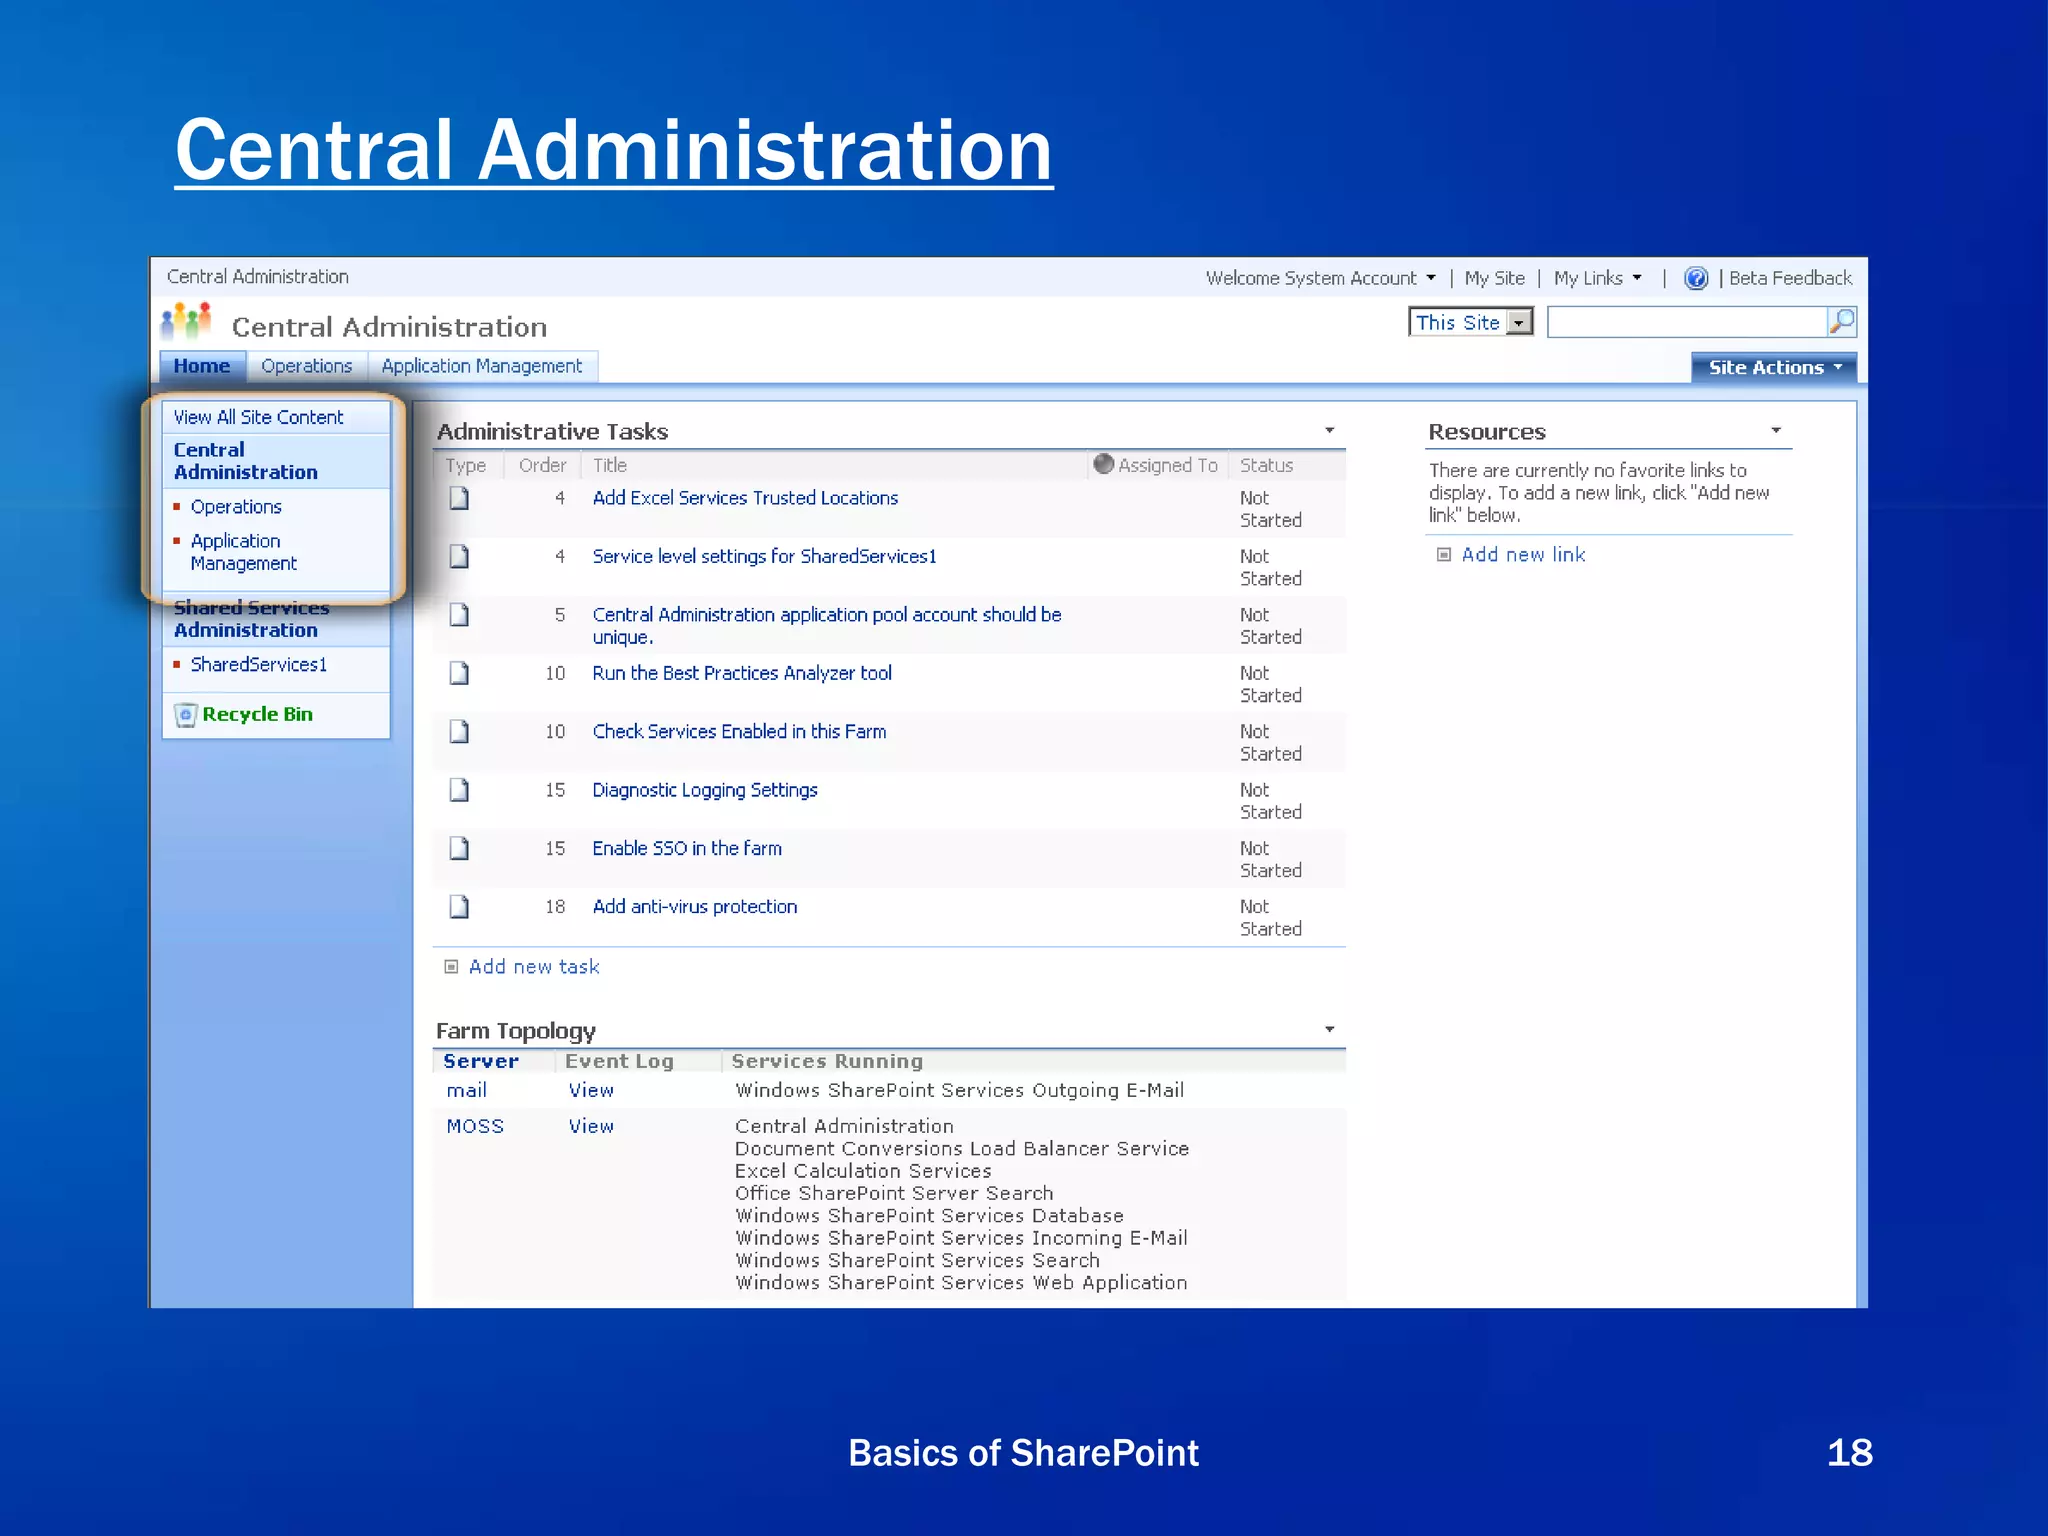Click document icon for Enable SSO task
2048x1536 pixels.
point(459,848)
